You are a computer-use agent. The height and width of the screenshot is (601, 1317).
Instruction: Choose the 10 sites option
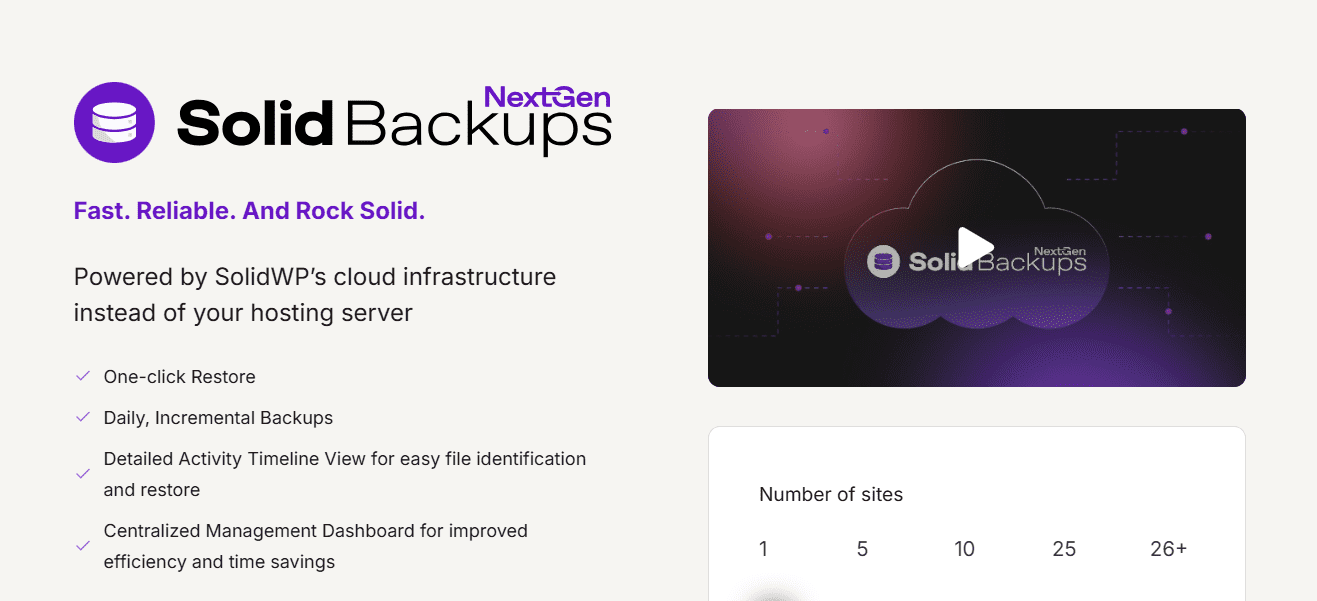(964, 548)
